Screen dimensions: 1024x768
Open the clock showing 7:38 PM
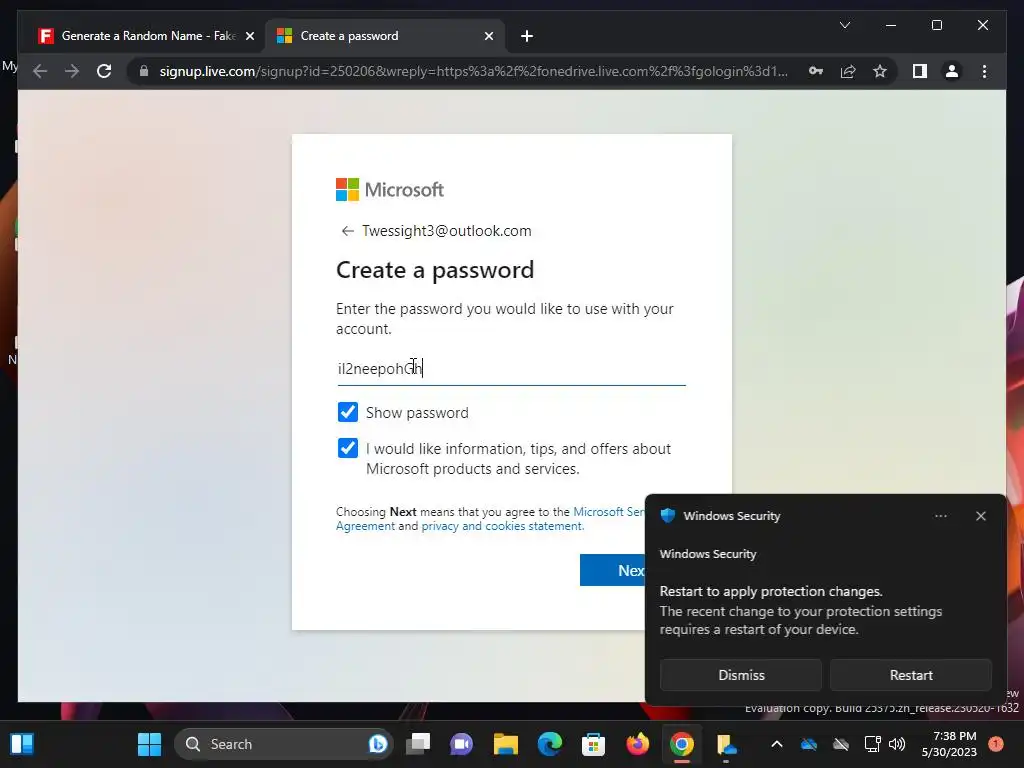coord(949,744)
